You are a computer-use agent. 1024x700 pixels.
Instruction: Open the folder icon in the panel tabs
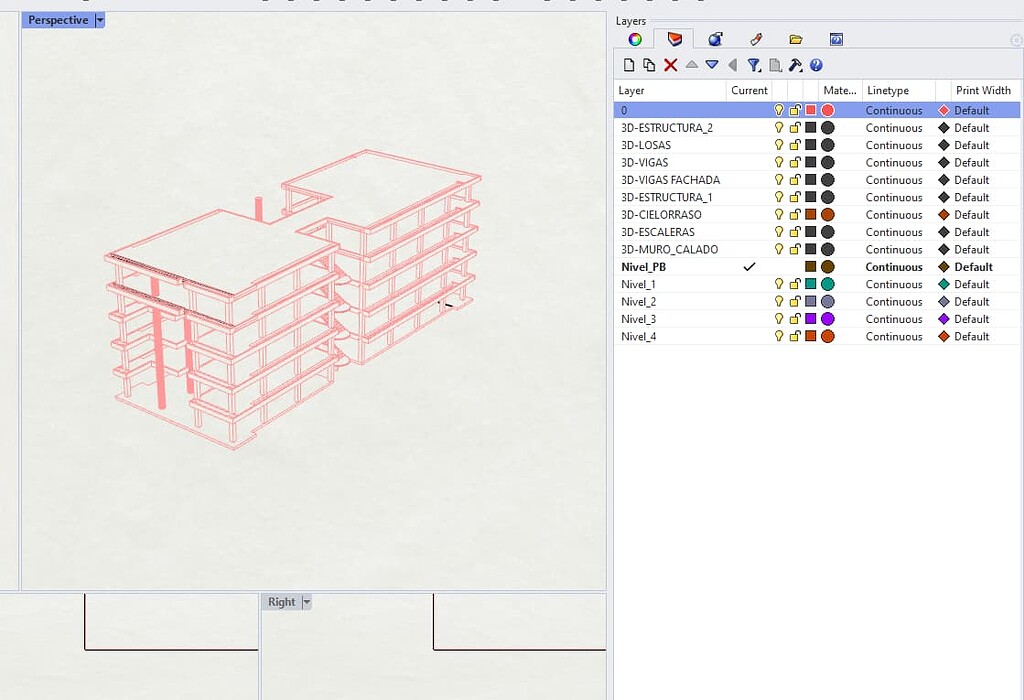[x=795, y=38]
